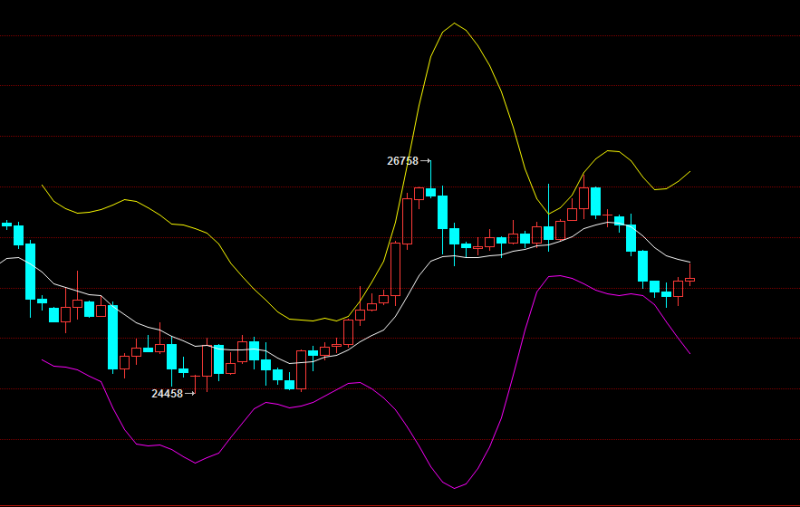800x507 pixels.
Task: Click the right end of the yellow upper band
Action: (690, 171)
